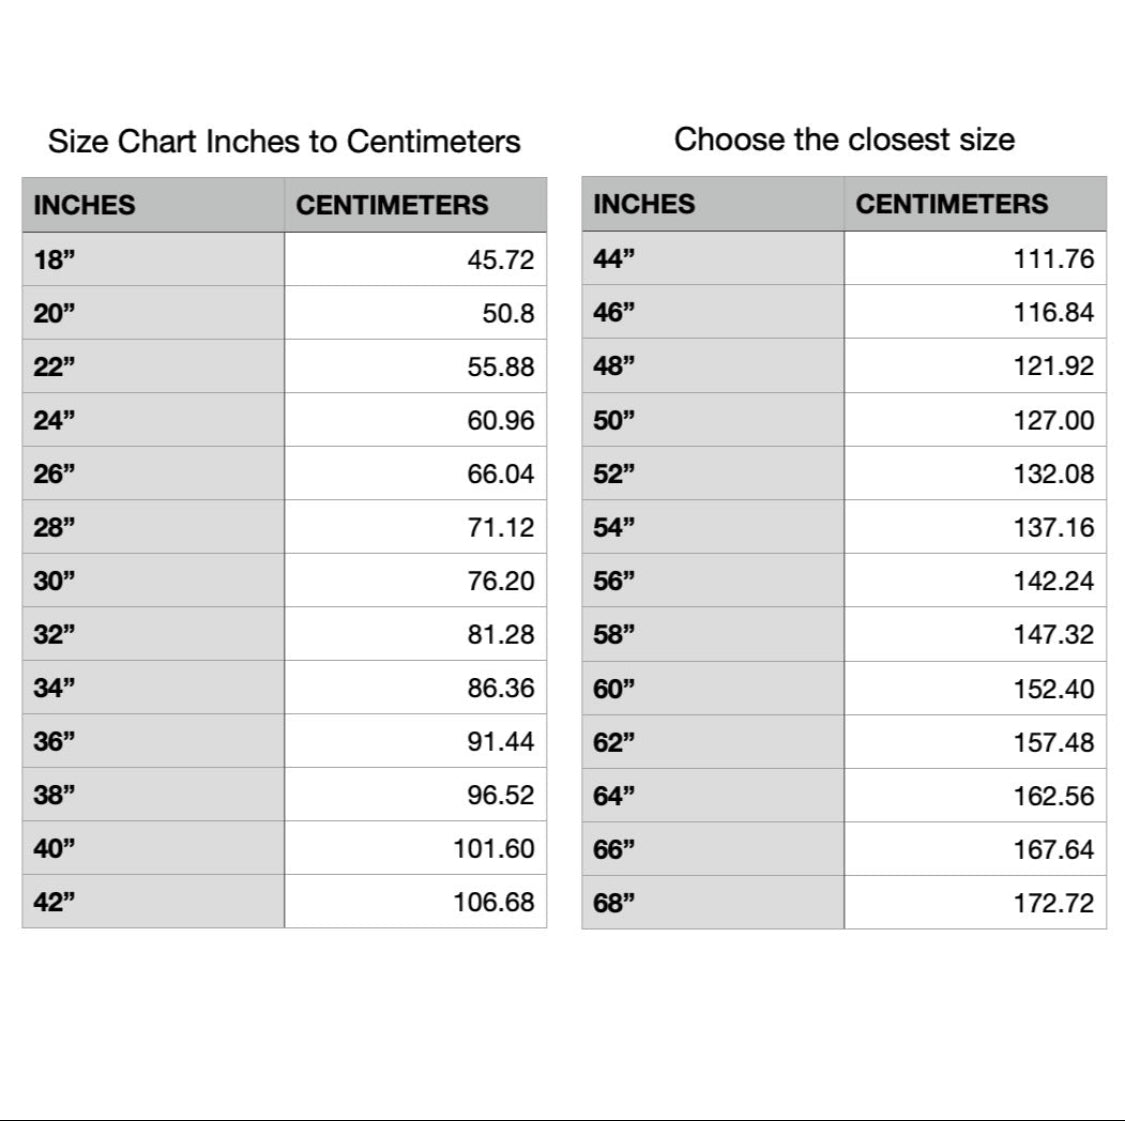Select the 56" row label
This screenshot has height=1121, width=1125.
(x=614, y=581)
